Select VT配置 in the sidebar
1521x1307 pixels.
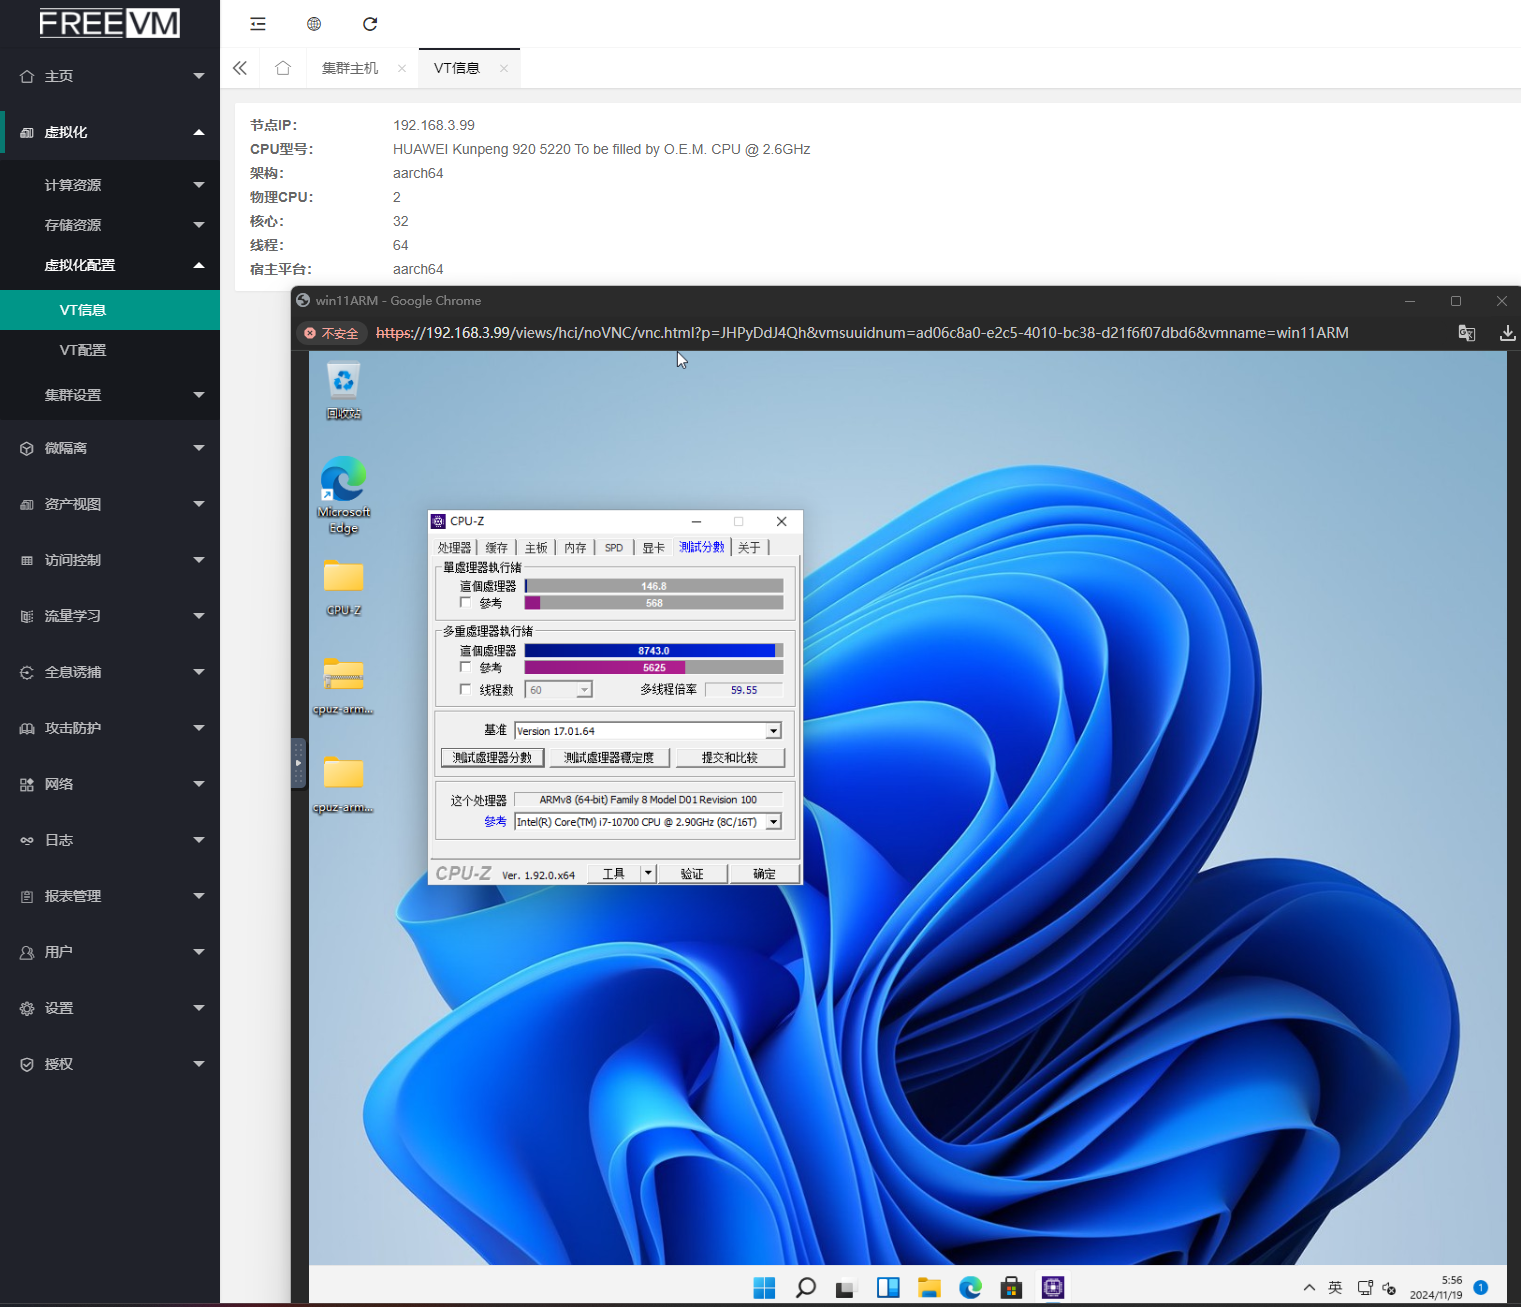coord(83,350)
